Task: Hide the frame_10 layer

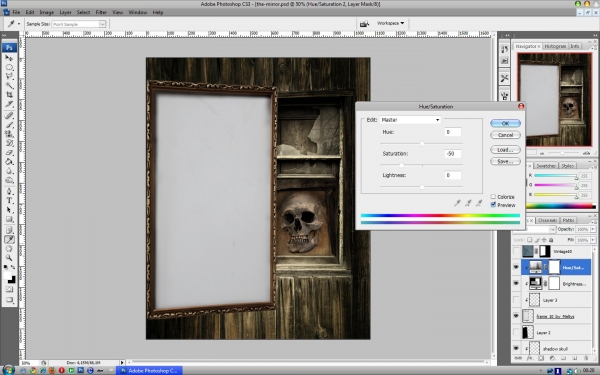Action: click(x=516, y=316)
